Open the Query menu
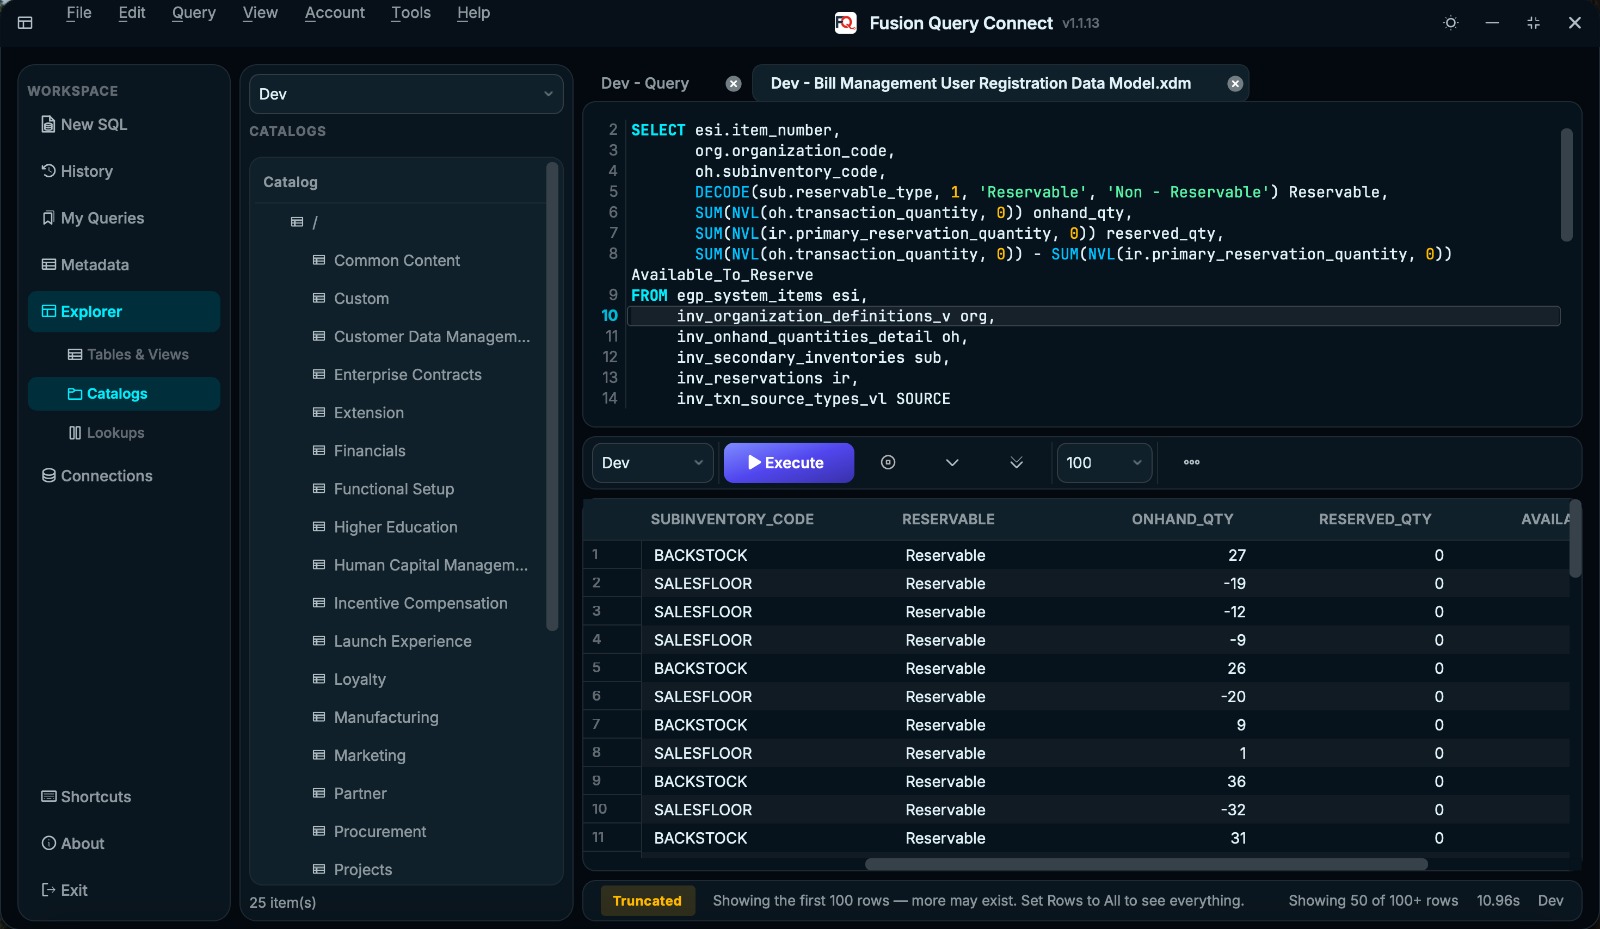 click(x=194, y=13)
